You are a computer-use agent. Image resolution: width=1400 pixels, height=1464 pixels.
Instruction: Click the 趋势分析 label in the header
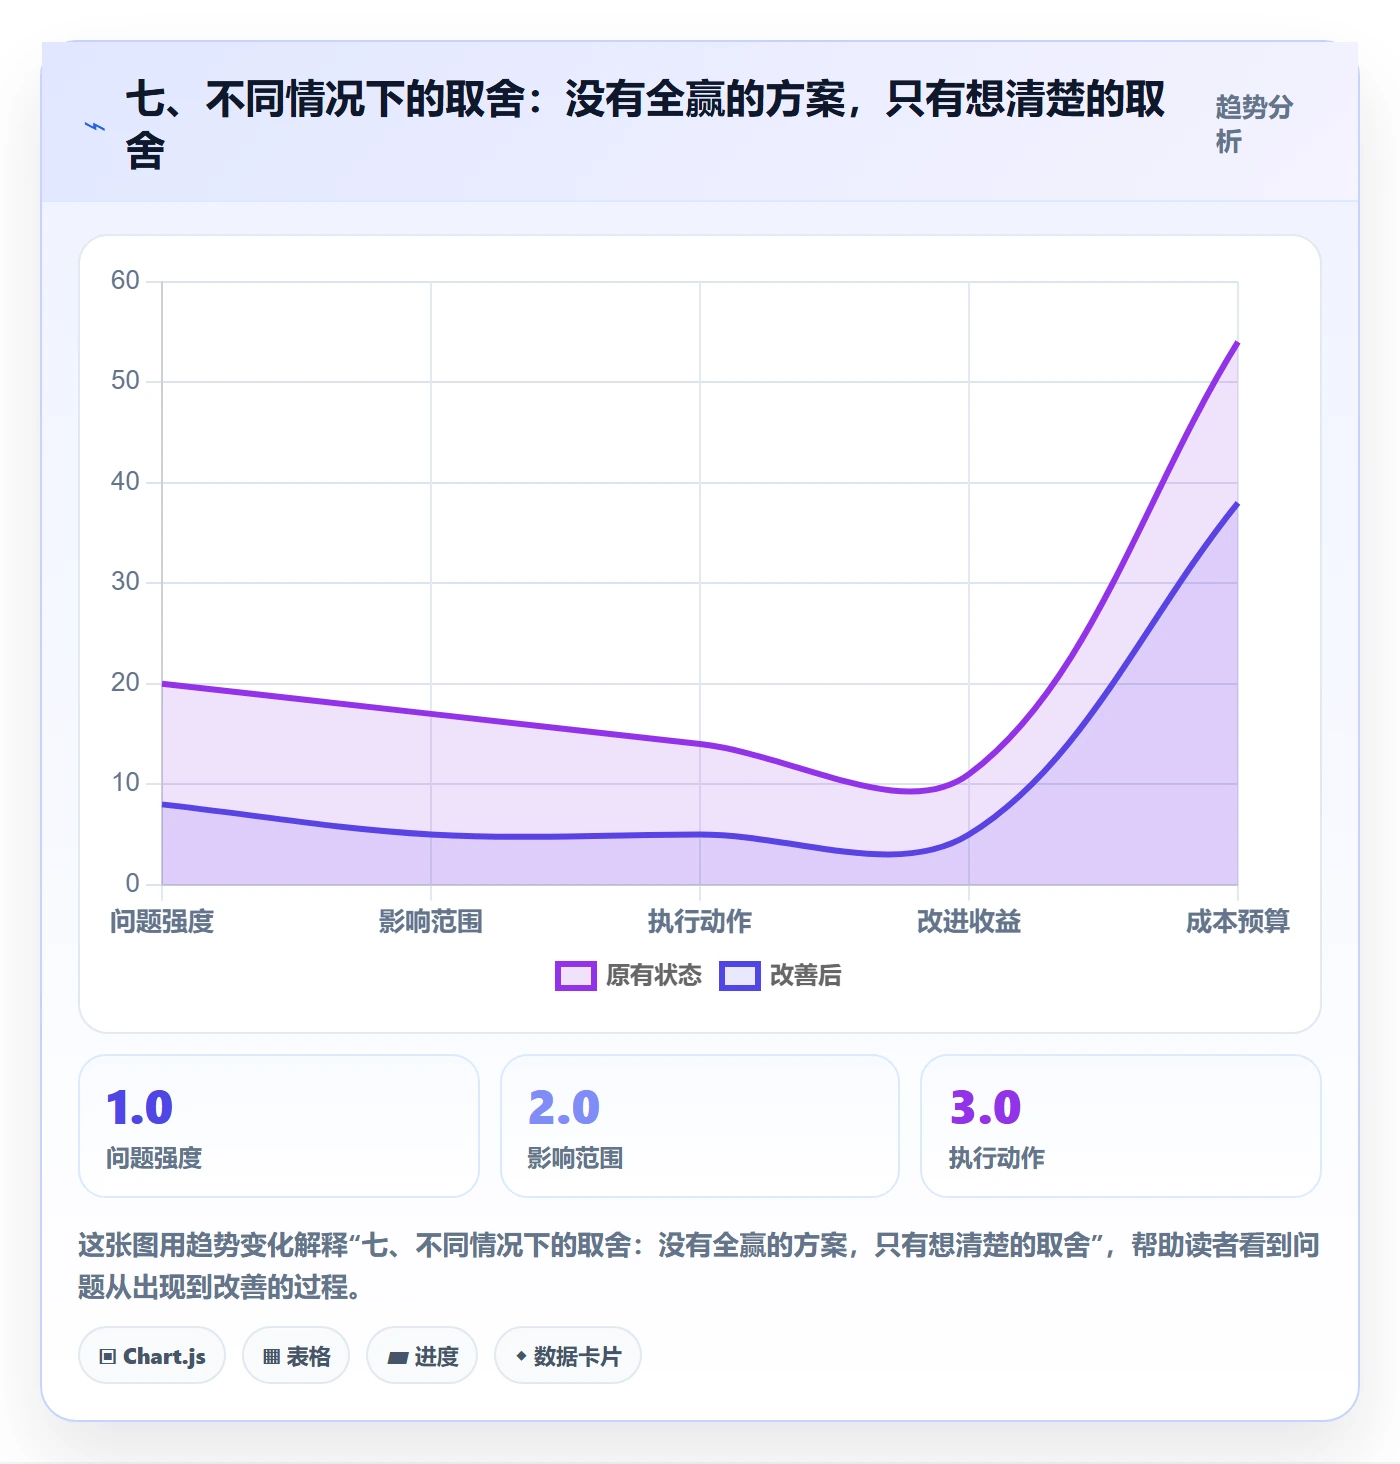coord(1254,124)
